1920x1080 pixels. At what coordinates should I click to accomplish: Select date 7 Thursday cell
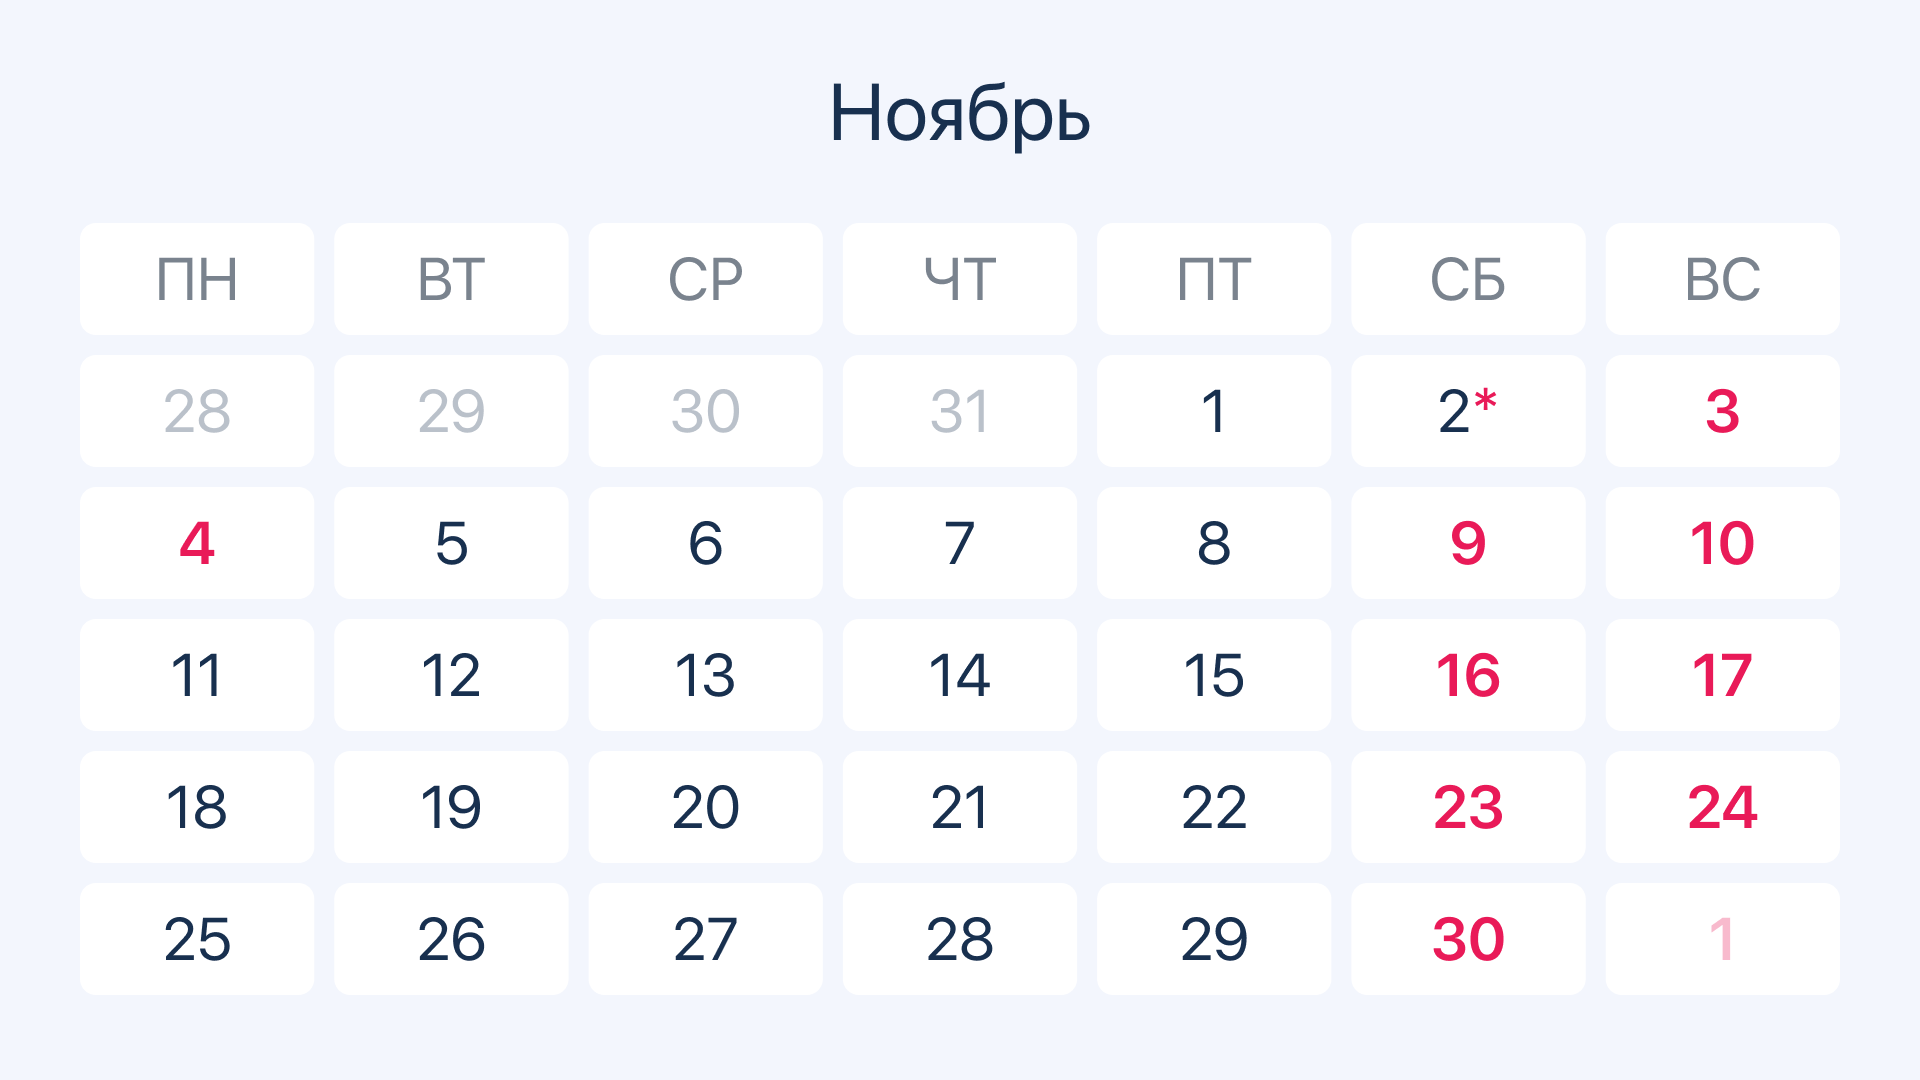(959, 543)
